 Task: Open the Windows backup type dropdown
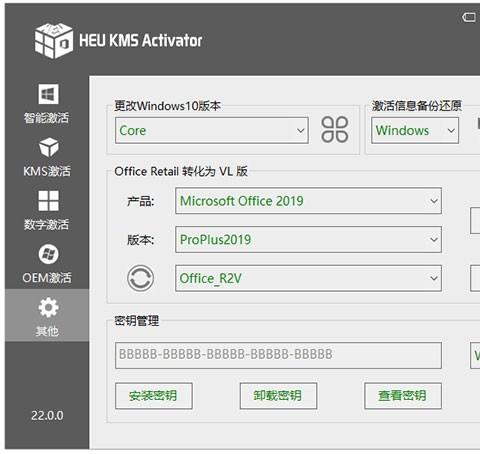pos(415,130)
